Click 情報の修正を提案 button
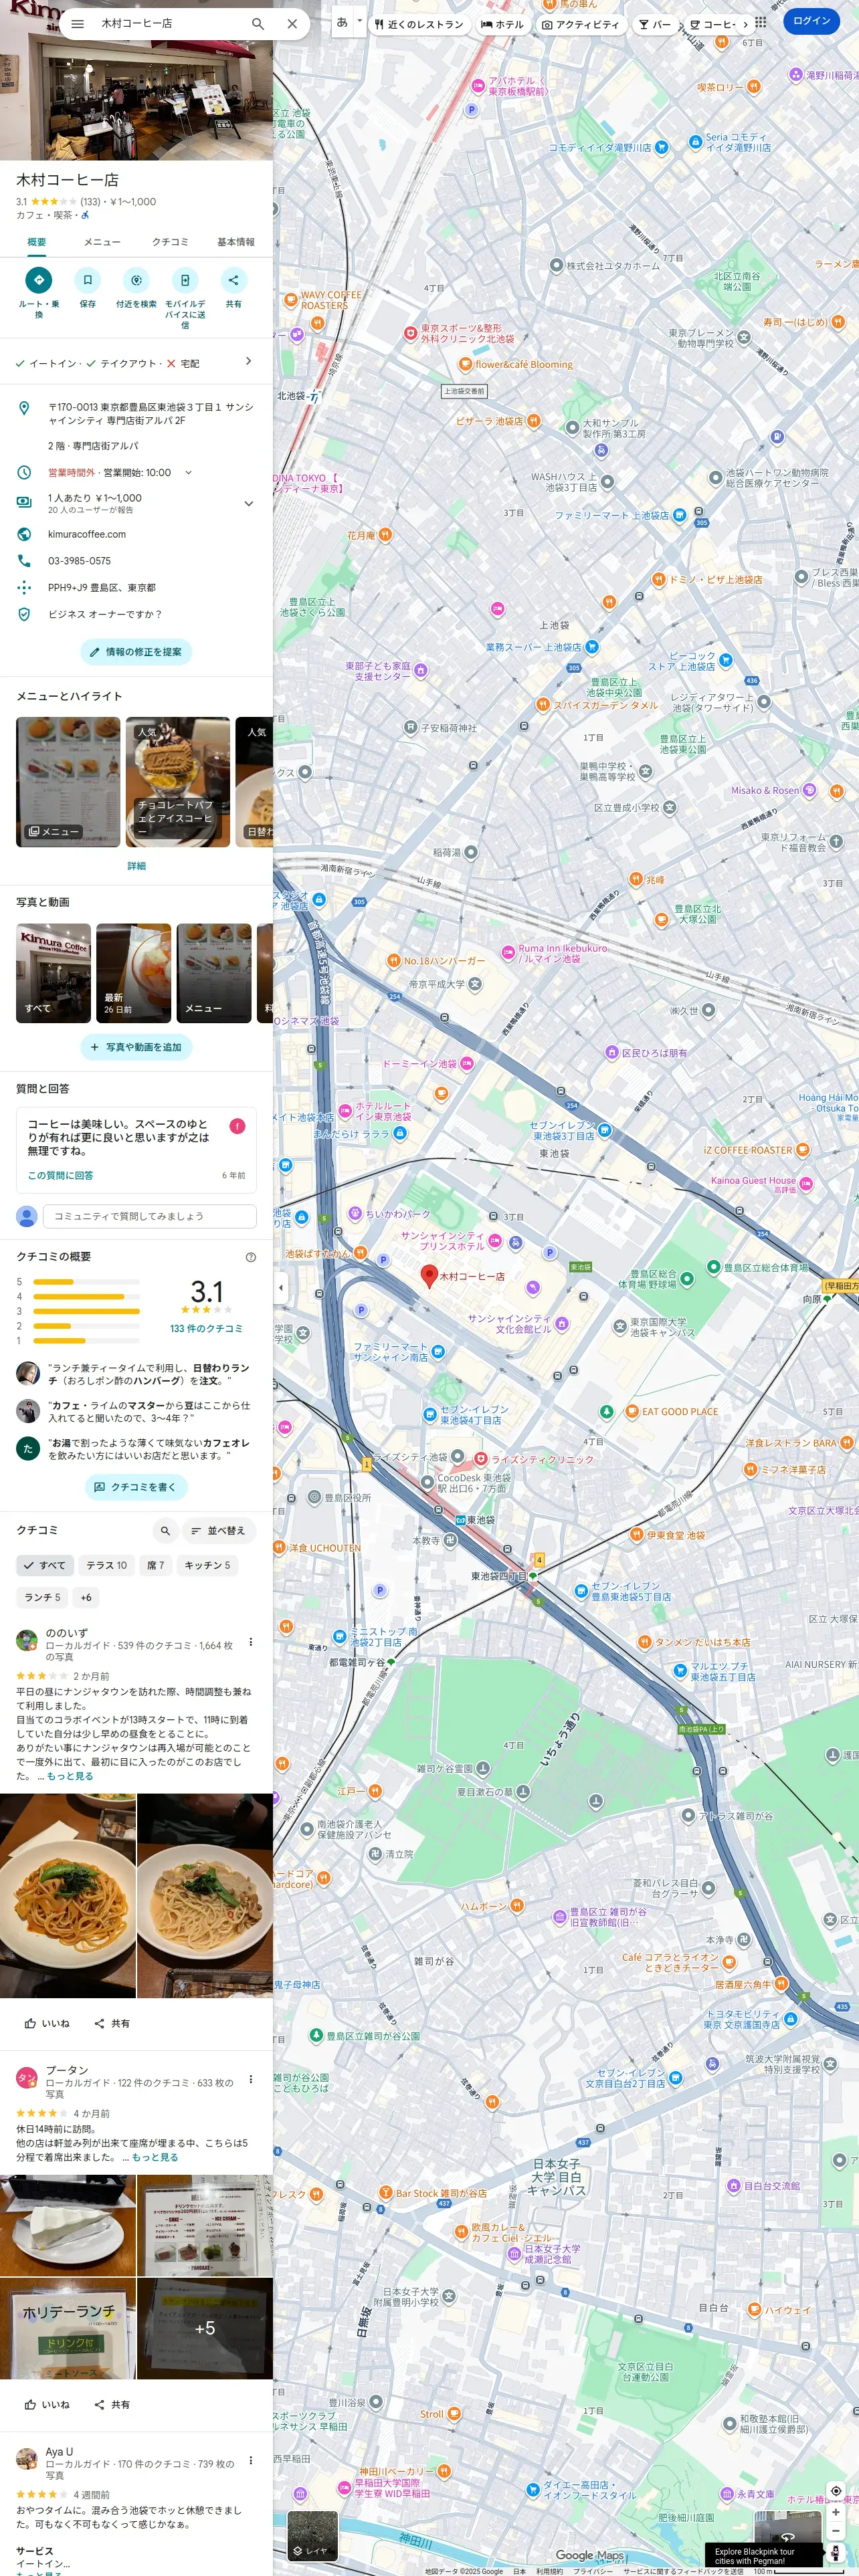The height and width of the screenshot is (2576, 859). click(x=136, y=652)
